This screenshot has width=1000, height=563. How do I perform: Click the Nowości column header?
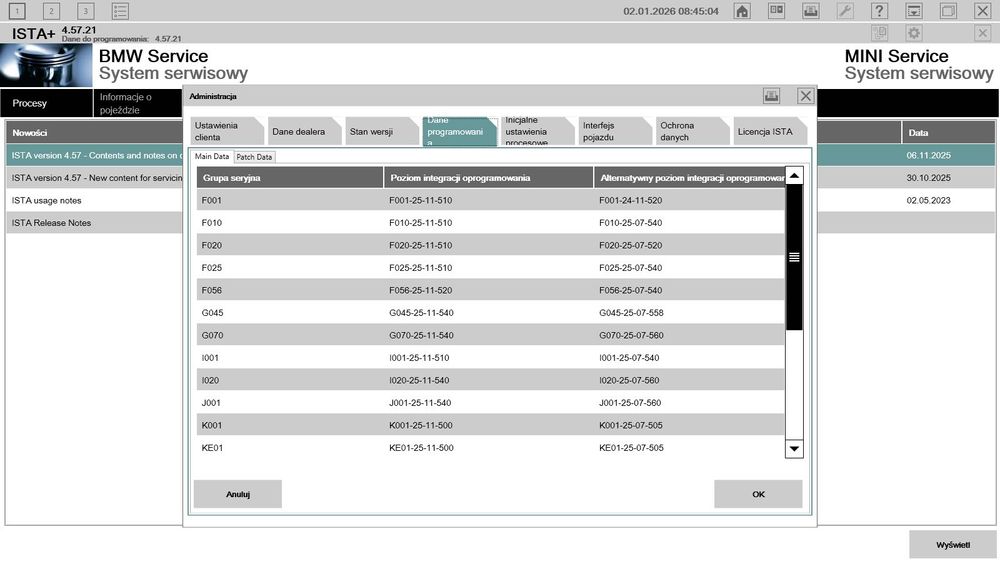[x=94, y=133]
